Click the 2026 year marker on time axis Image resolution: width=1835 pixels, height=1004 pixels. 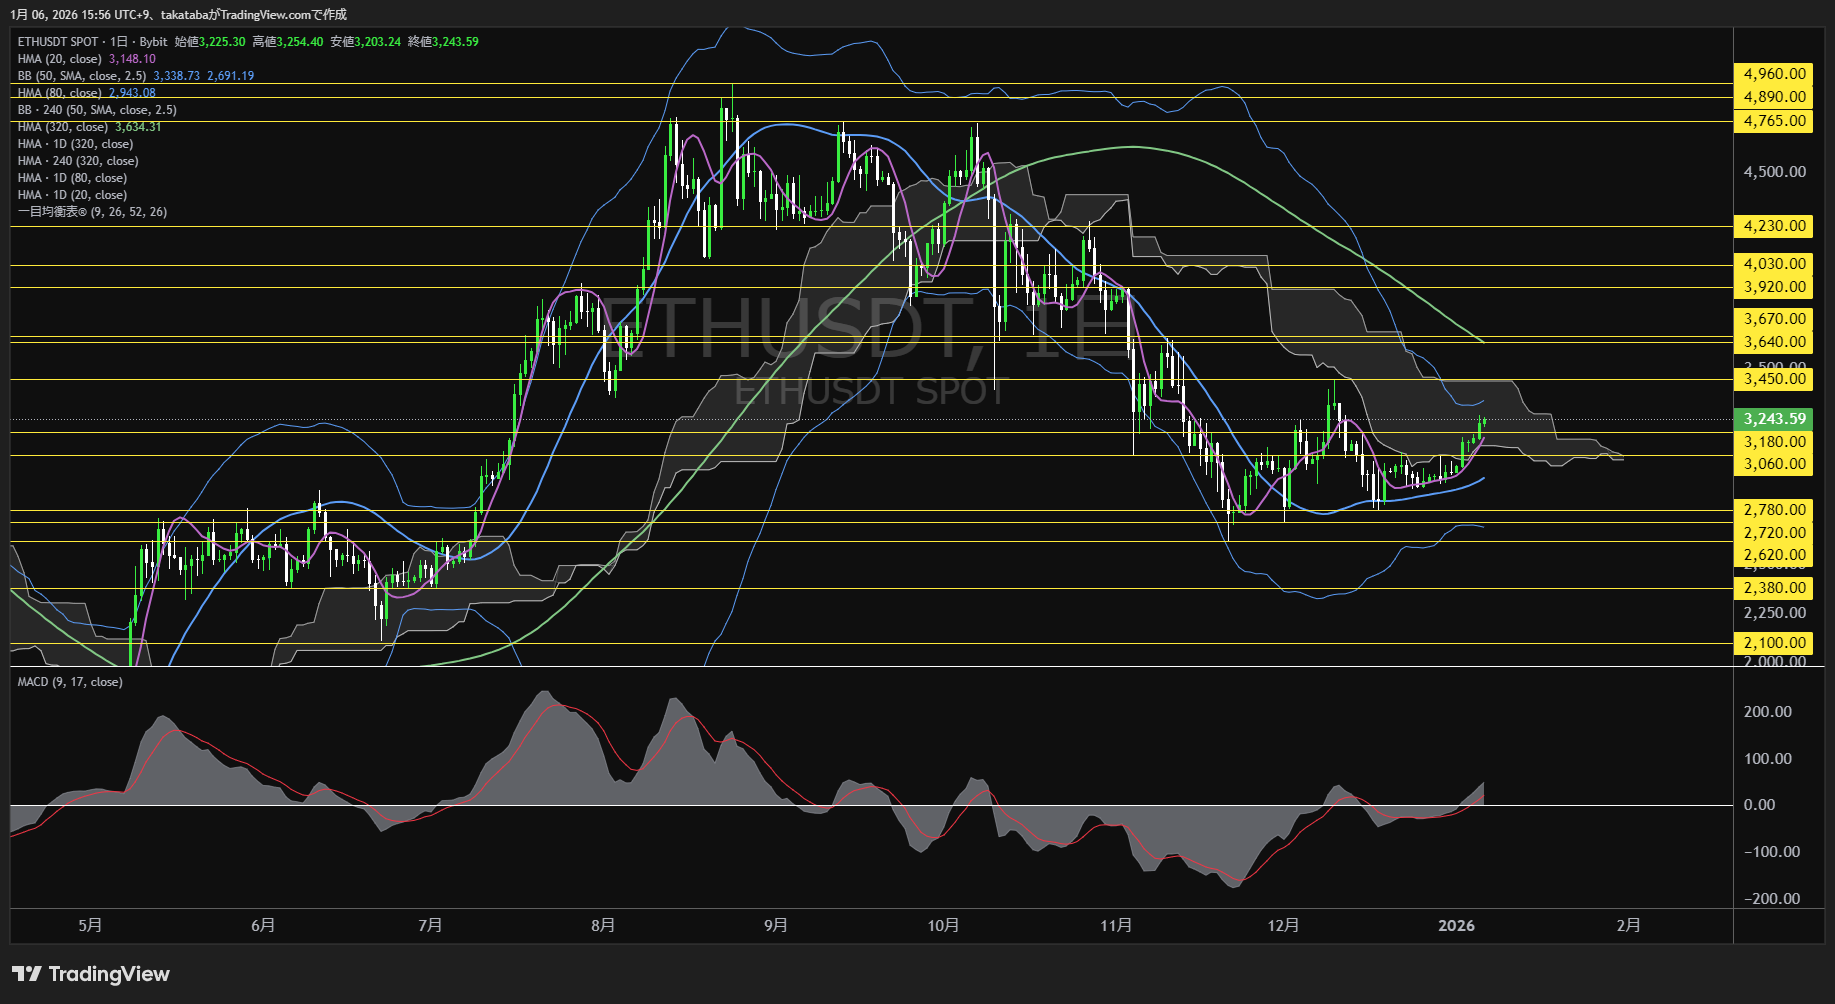tap(1456, 926)
